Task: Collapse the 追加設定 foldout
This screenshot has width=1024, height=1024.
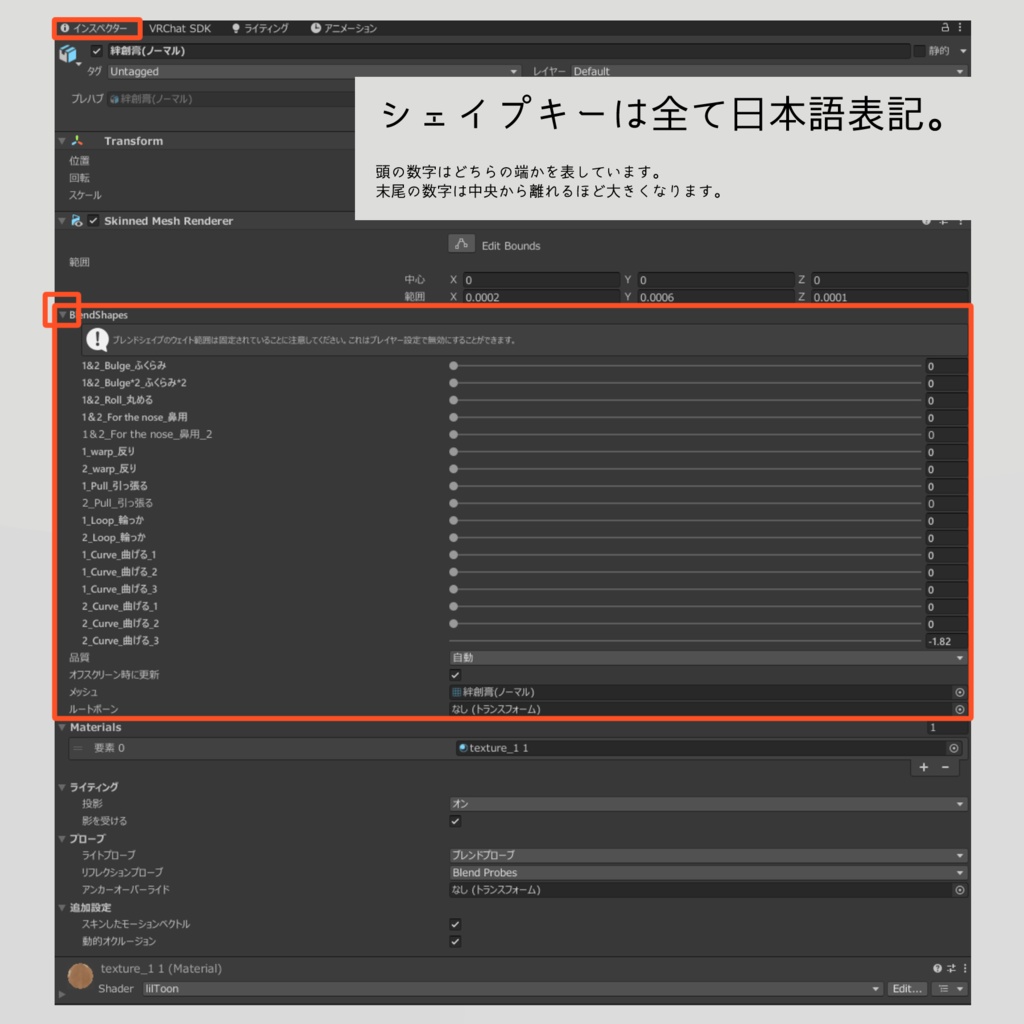Action: (62, 907)
